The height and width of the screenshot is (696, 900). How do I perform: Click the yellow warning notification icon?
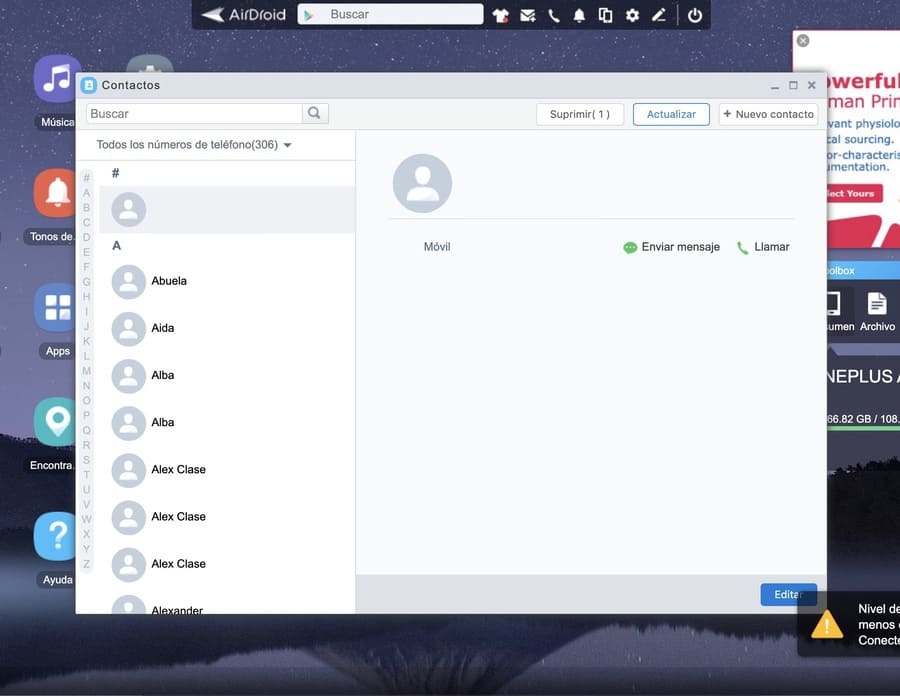pyautogui.click(x=827, y=624)
